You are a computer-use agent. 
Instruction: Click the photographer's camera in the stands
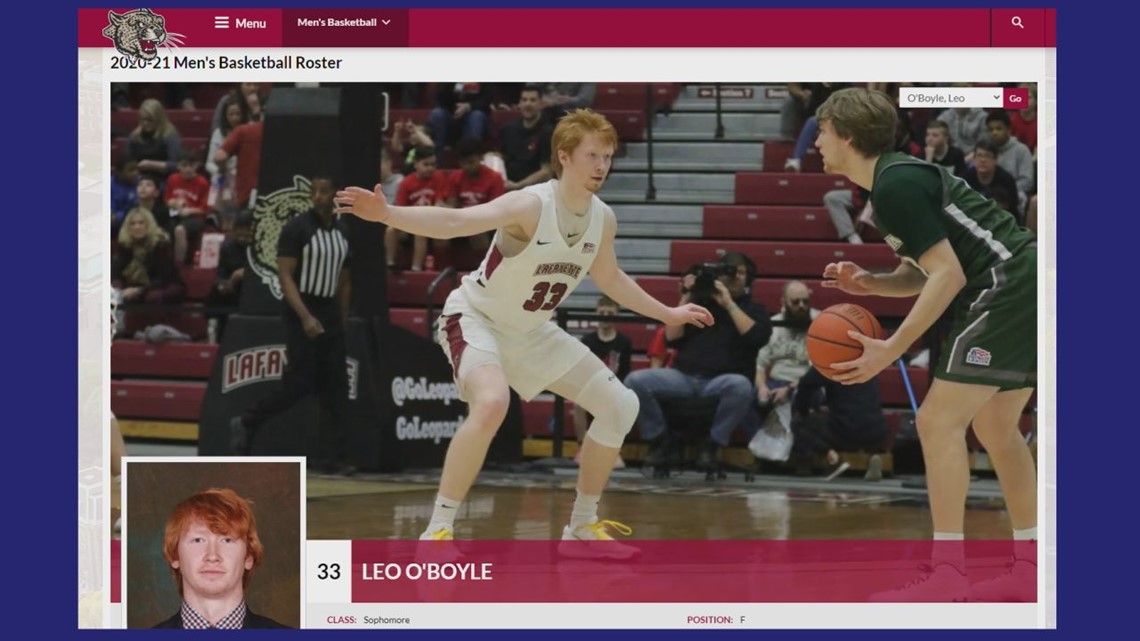click(708, 280)
